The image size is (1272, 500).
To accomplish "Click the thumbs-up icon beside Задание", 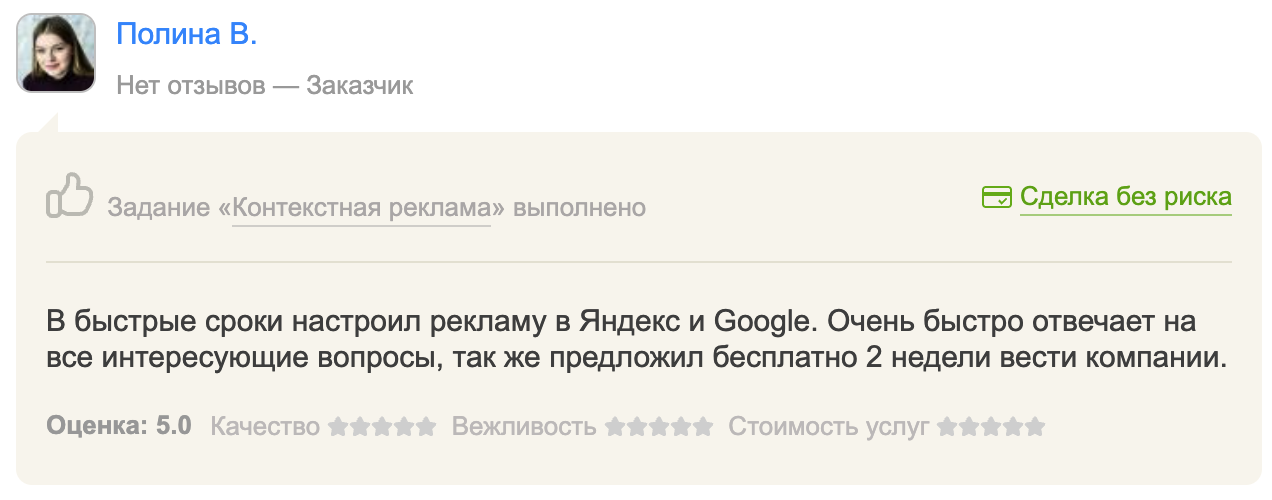I will tap(69, 195).
